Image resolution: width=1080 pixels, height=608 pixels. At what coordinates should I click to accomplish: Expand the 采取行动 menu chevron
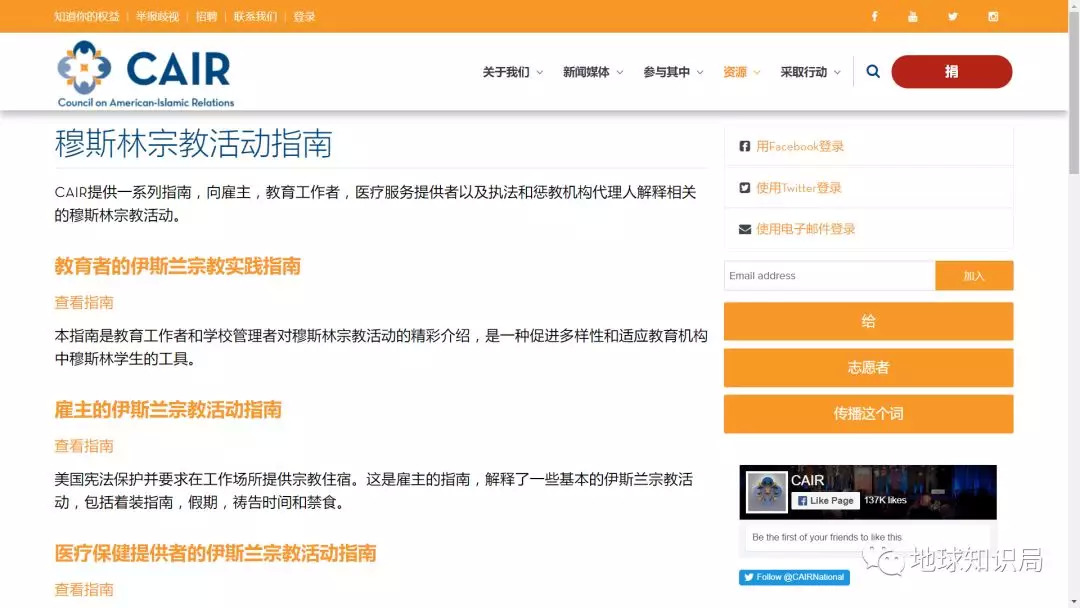(x=838, y=72)
